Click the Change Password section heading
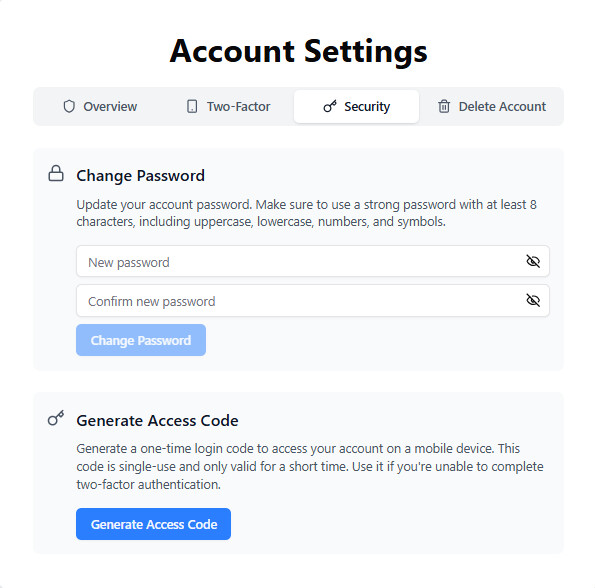This screenshot has height=588, width=595. tap(140, 176)
